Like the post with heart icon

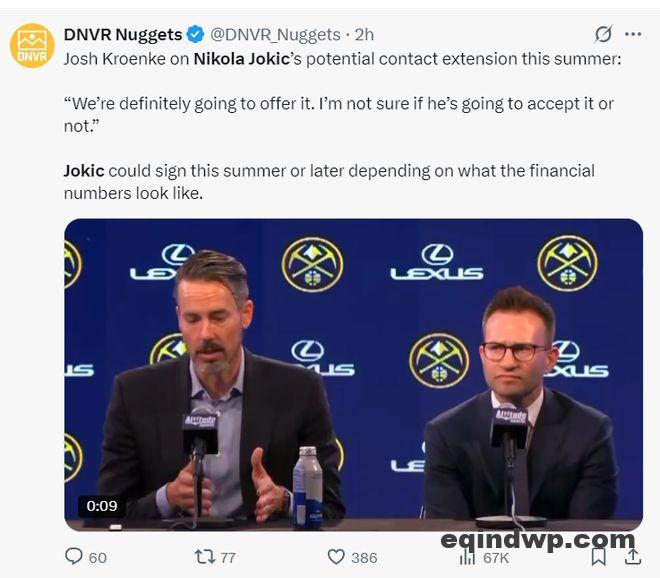[336, 557]
